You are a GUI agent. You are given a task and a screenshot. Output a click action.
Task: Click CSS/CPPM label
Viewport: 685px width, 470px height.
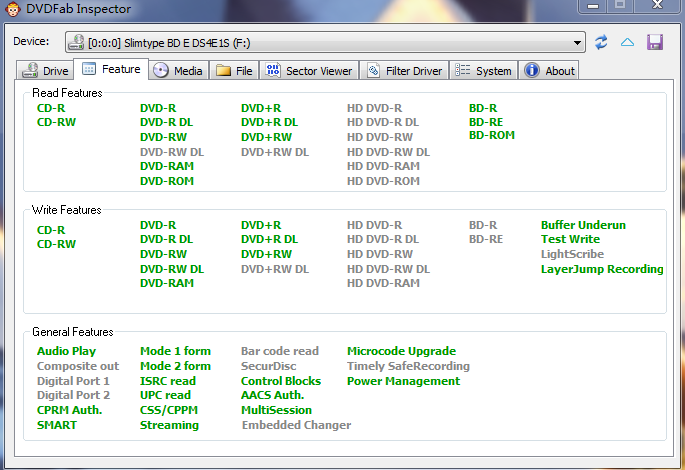(169, 410)
